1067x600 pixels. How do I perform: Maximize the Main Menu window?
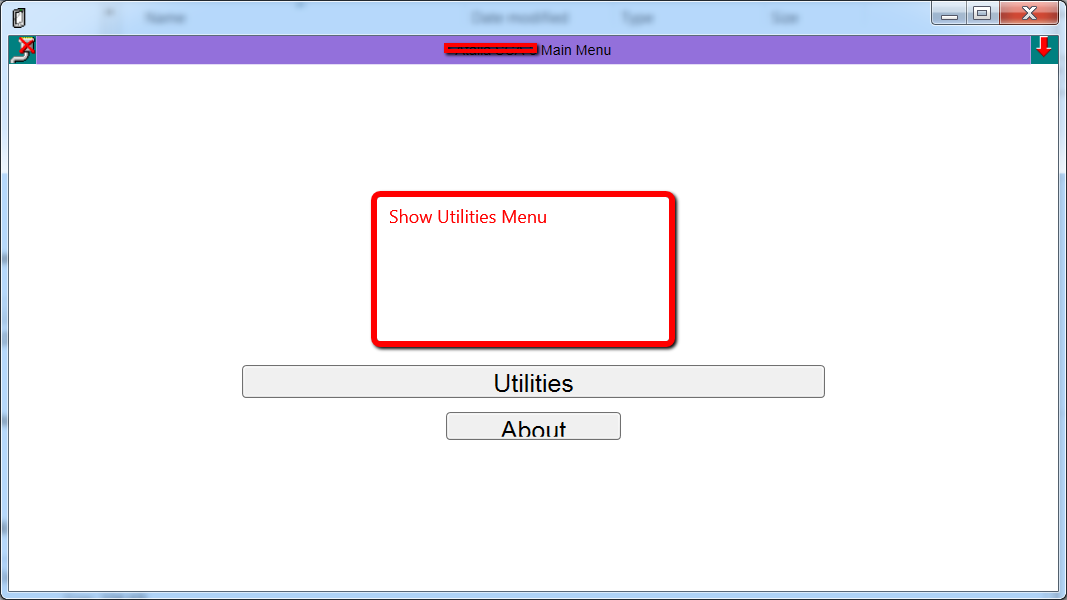[x=982, y=14]
